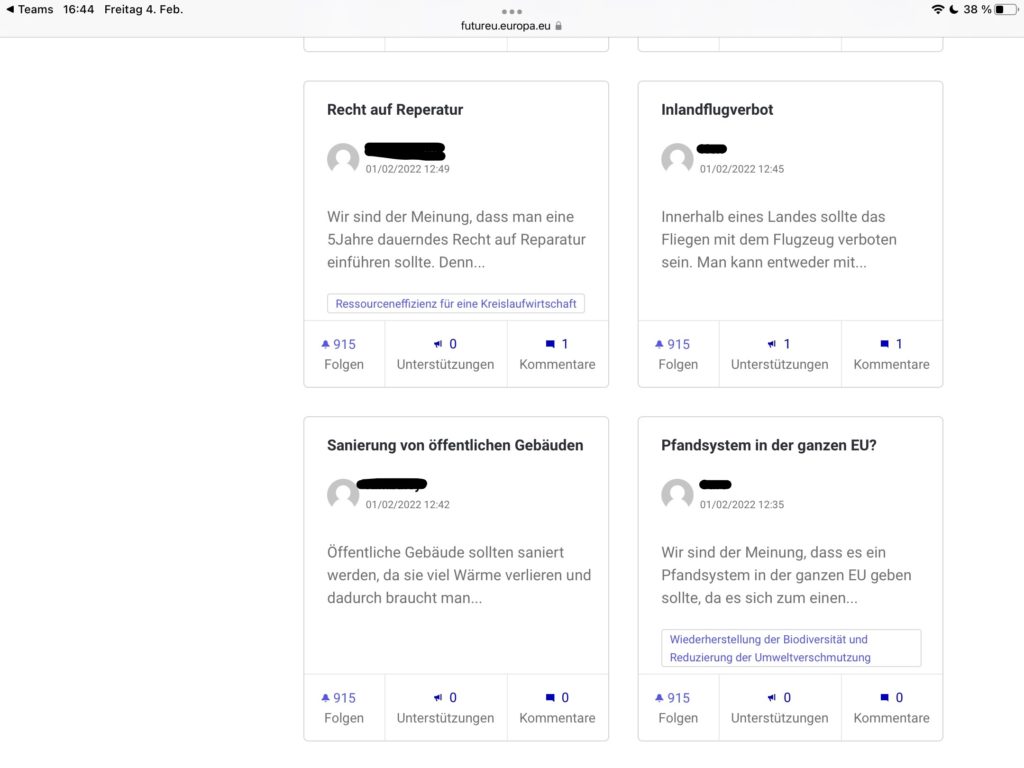Screen dimensions: 1024x768
Task: View Kommentare on Sanierung von öffentlichen Gebäuden
Action: [x=557, y=708]
